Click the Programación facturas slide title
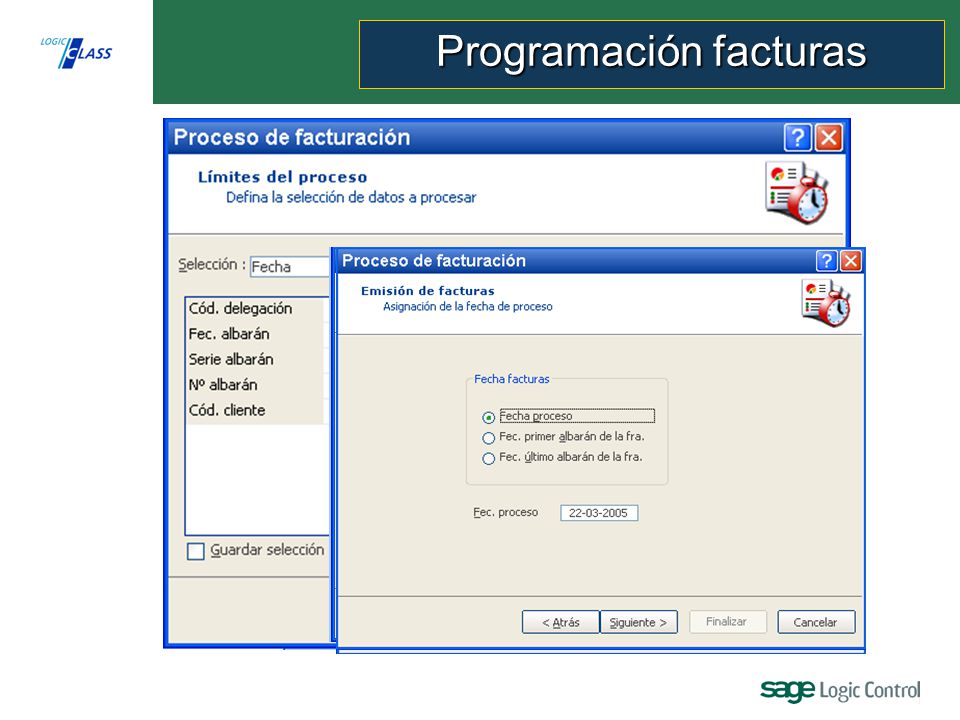The height and width of the screenshot is (720, 960). pyautogui.click(x=651, y=51)
